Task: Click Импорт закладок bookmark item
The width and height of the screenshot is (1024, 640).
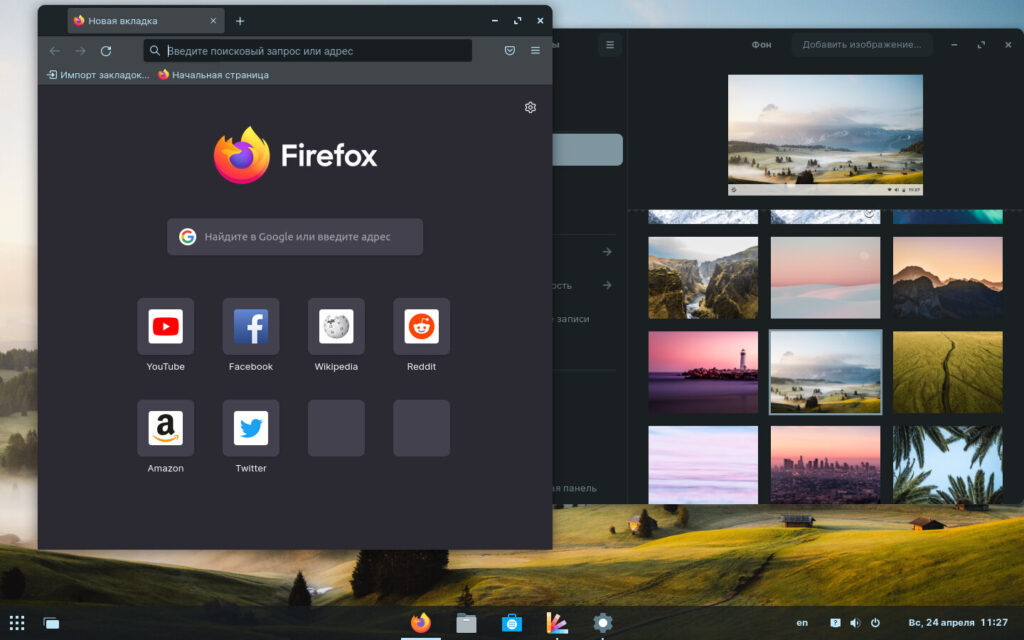Action: tap(98, 75)
